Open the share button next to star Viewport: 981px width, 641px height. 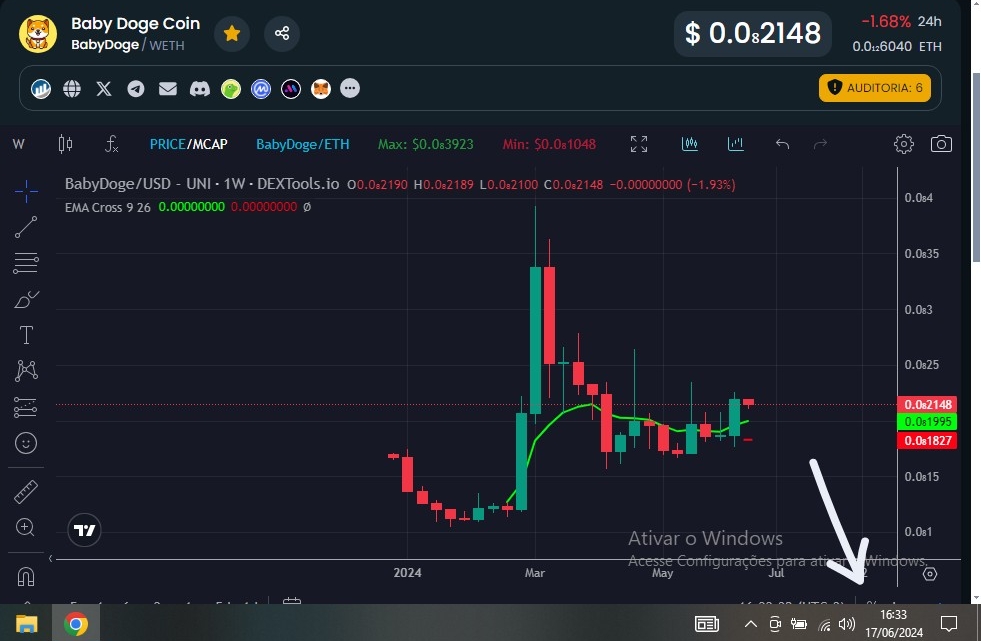pyautogui.click(x=282, y=33)
